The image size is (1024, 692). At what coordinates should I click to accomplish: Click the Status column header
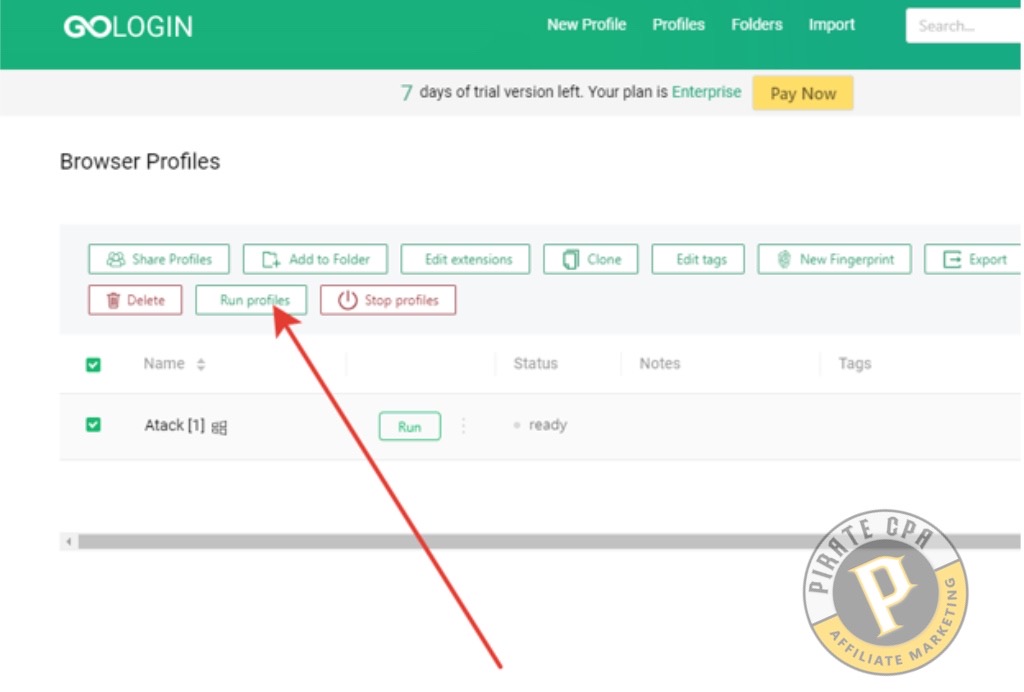tap(536, 364)
